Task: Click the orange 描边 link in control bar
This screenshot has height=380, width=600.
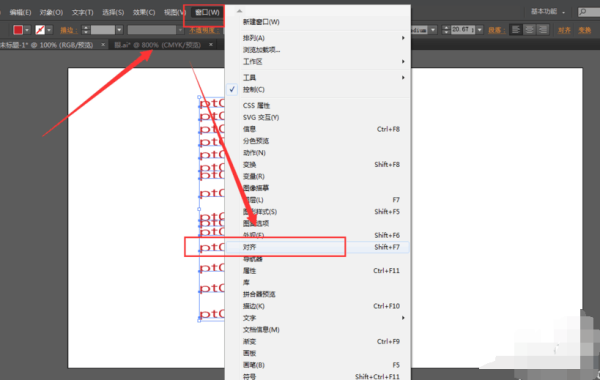Action: pyautogui.click(x=69, y=30)
